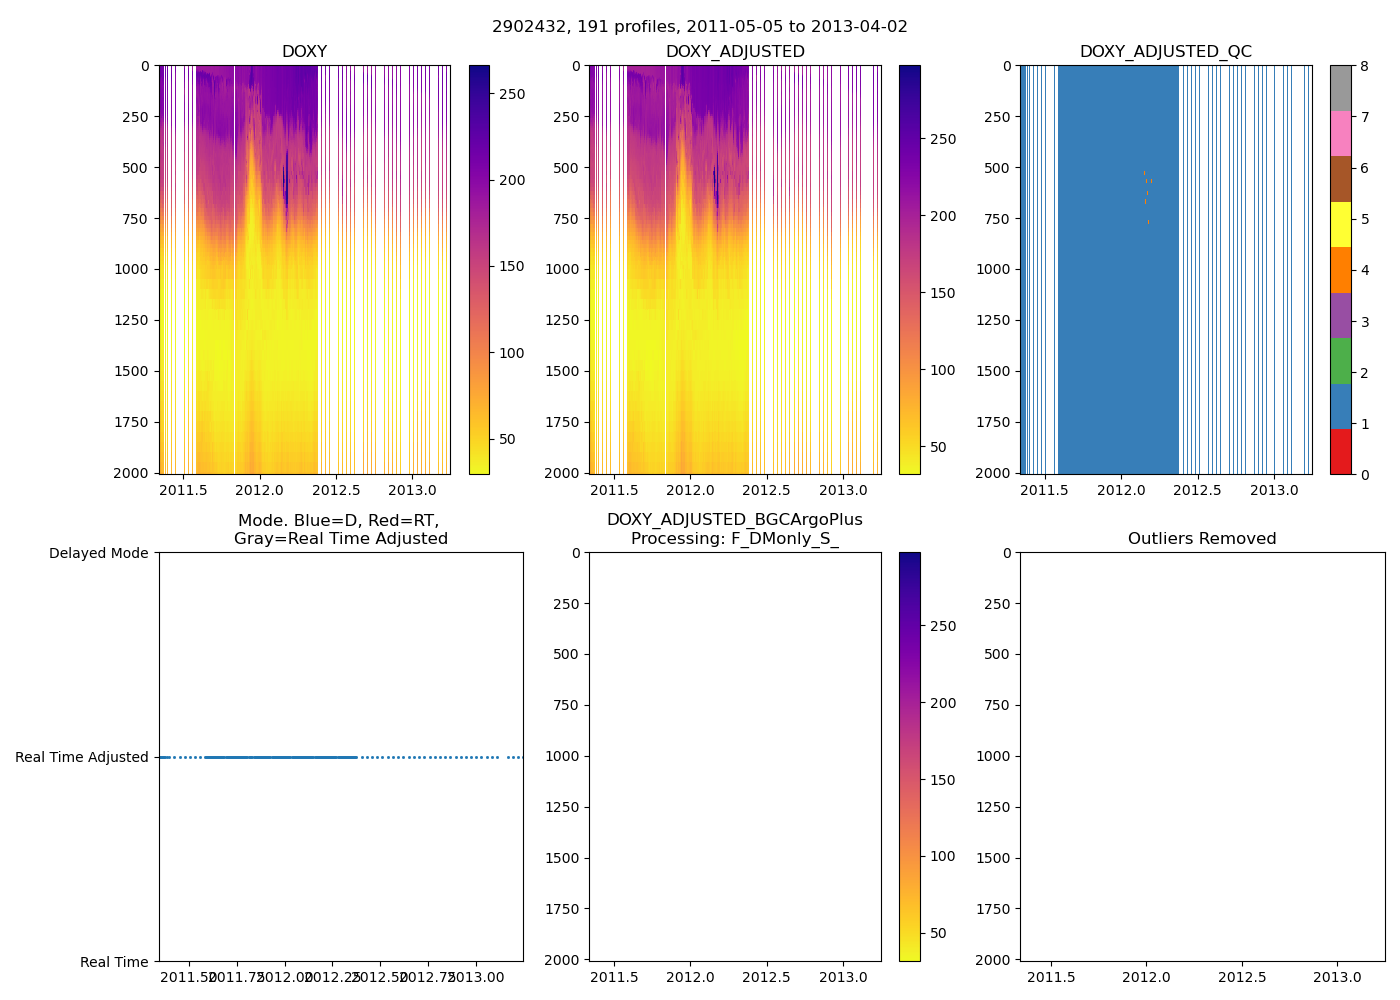
Task: Click the DOXY_ADJUSTED_QC plot title
Action: (1165, 52)
